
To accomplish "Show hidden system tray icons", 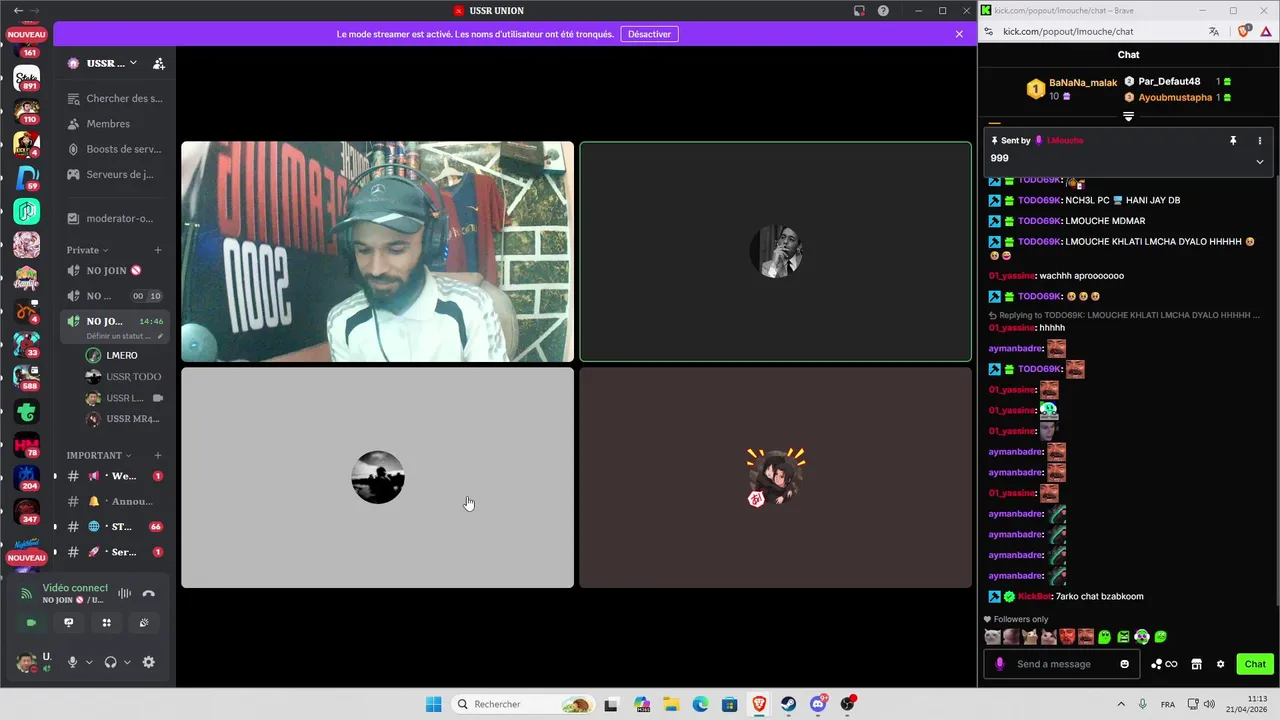I will [1120, 704].
